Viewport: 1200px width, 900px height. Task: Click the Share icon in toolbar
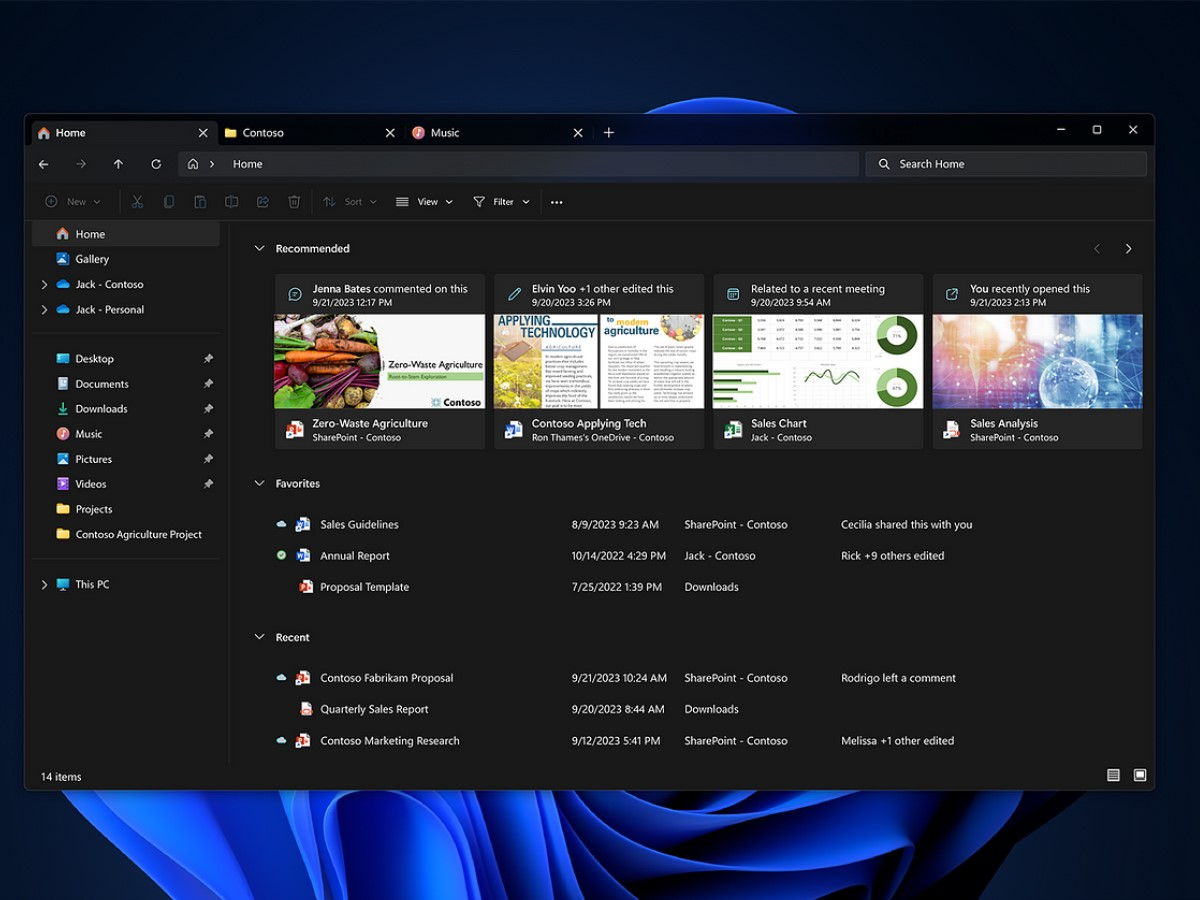[263, 202]
